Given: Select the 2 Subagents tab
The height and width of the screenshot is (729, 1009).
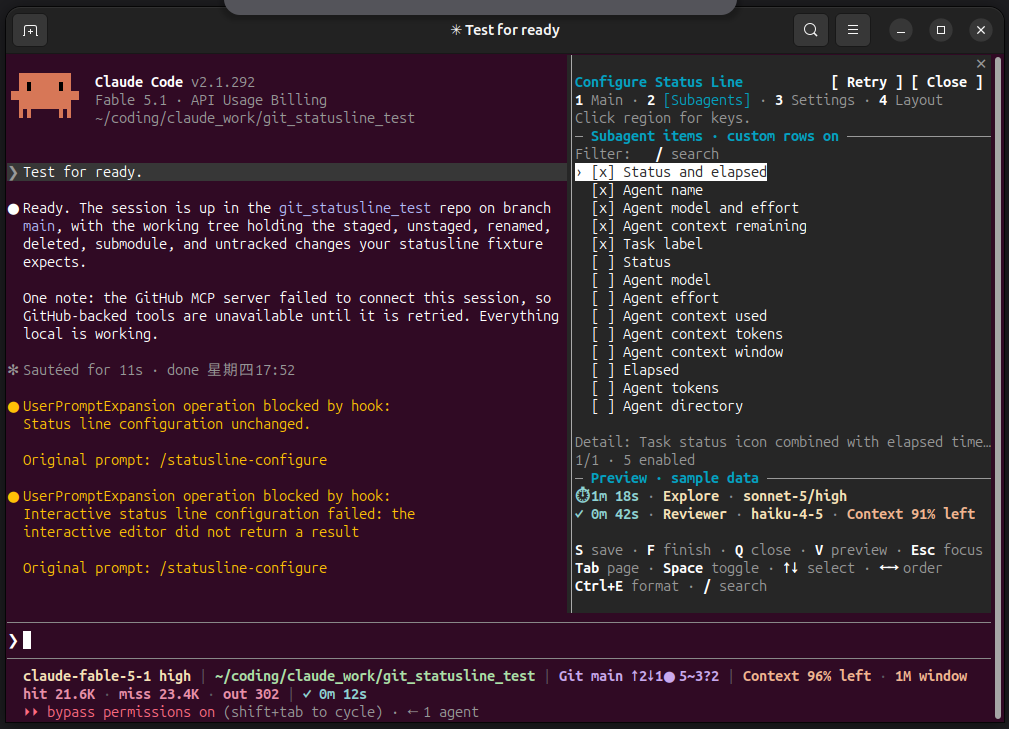Looking at the screenshot, I should pos(698,100).
